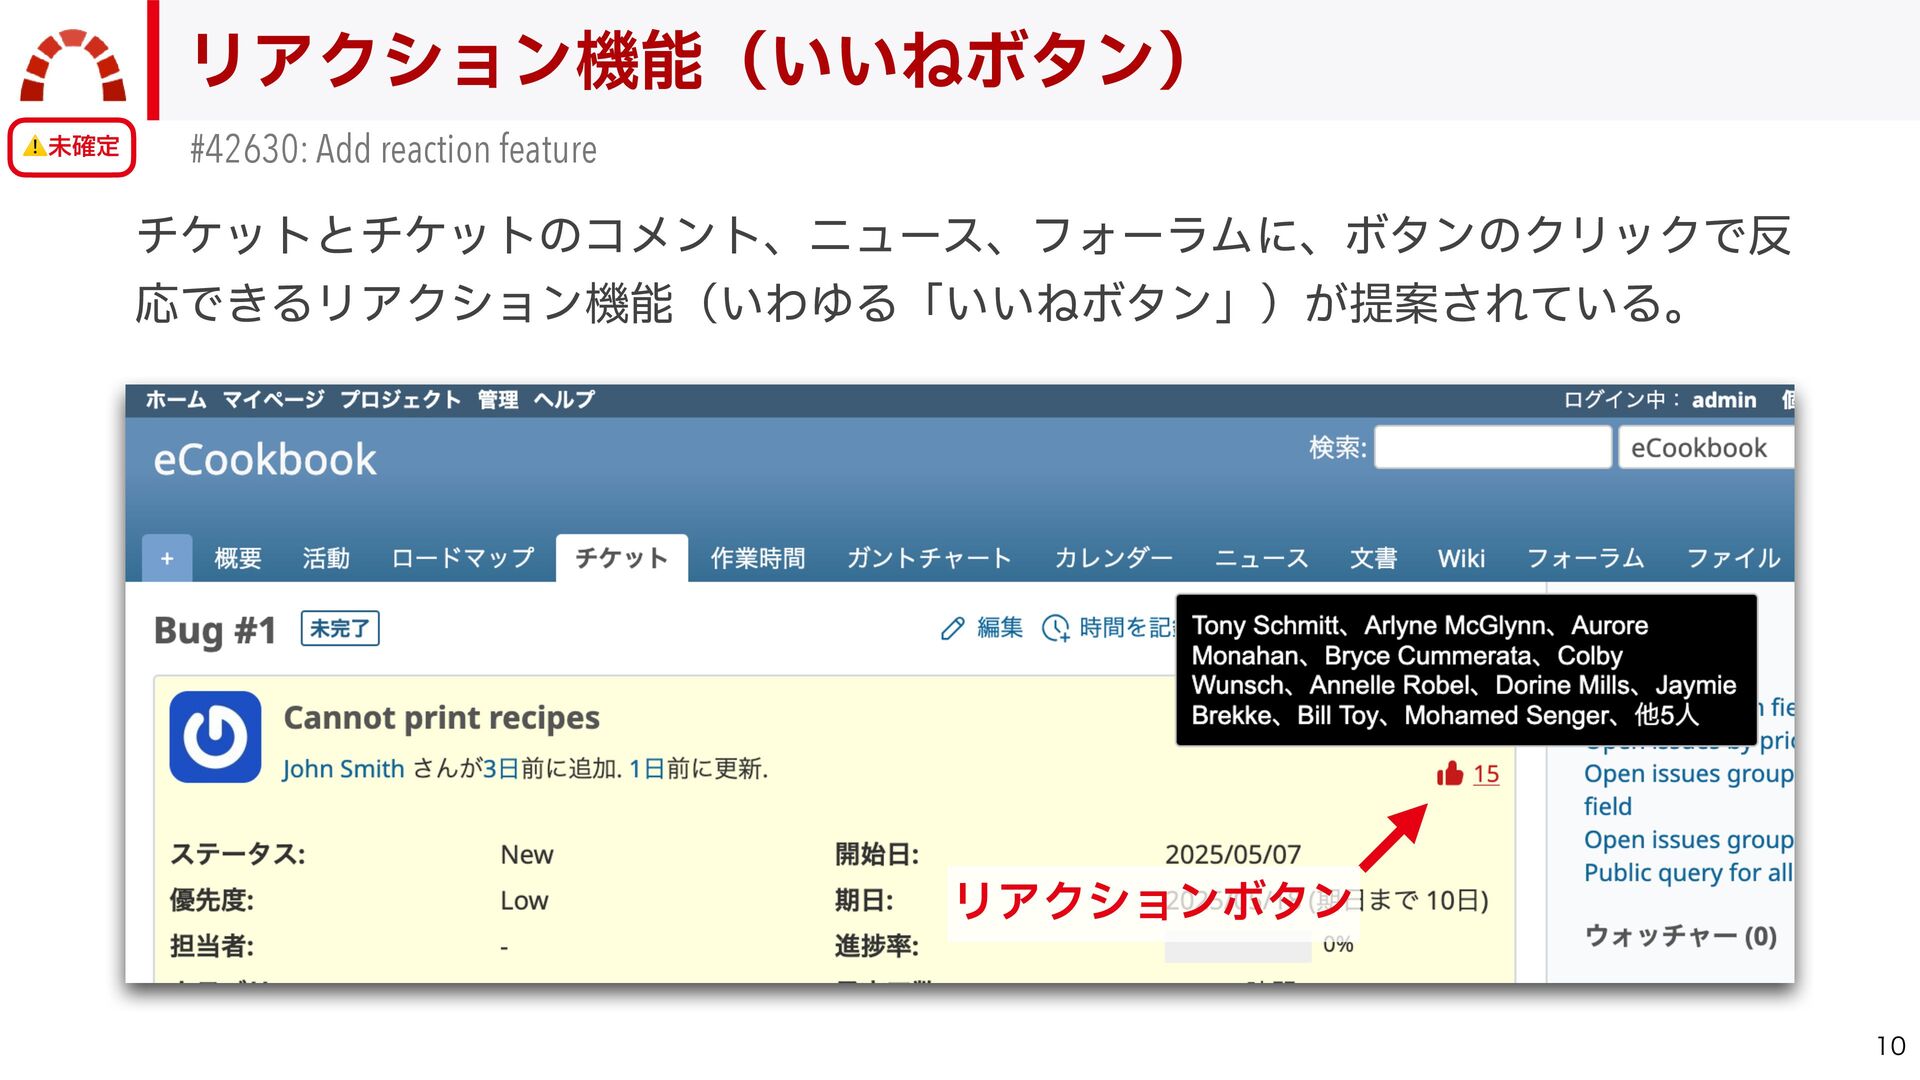
Task: Select the フォーラム tab
Action: coord(1585,558)
